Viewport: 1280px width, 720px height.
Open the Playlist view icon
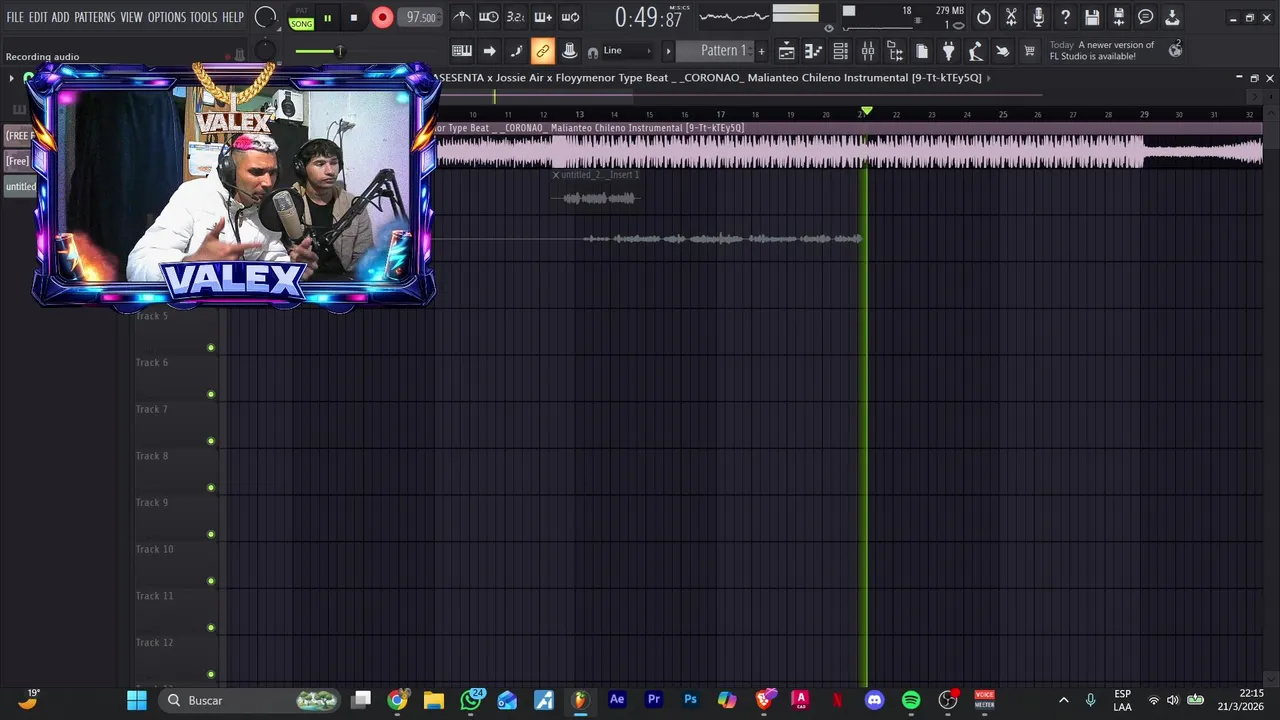pyautogui.click(x=787, y=51)
